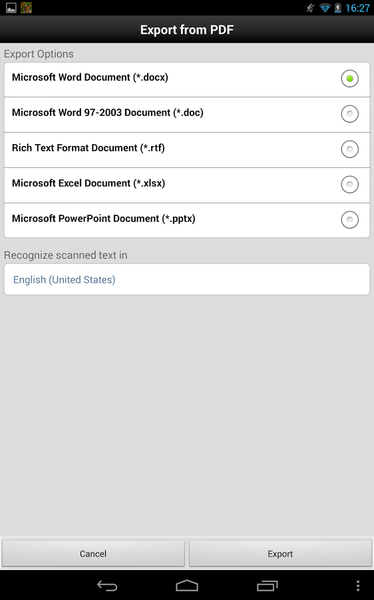The height and width of the screenshot is (600, 374).
Task: Tap the Rich Text Format Document option label
Action: coord(88,148)
